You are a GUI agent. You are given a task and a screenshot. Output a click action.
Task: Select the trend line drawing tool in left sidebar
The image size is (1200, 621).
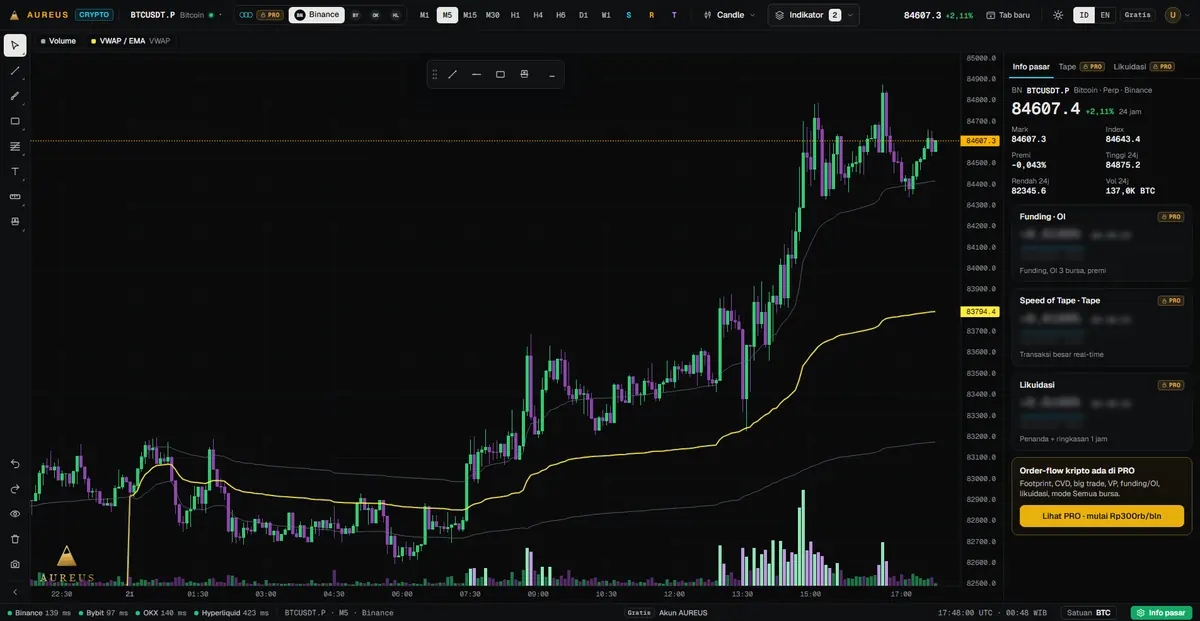pyautogui.click(x=15, y=71)
